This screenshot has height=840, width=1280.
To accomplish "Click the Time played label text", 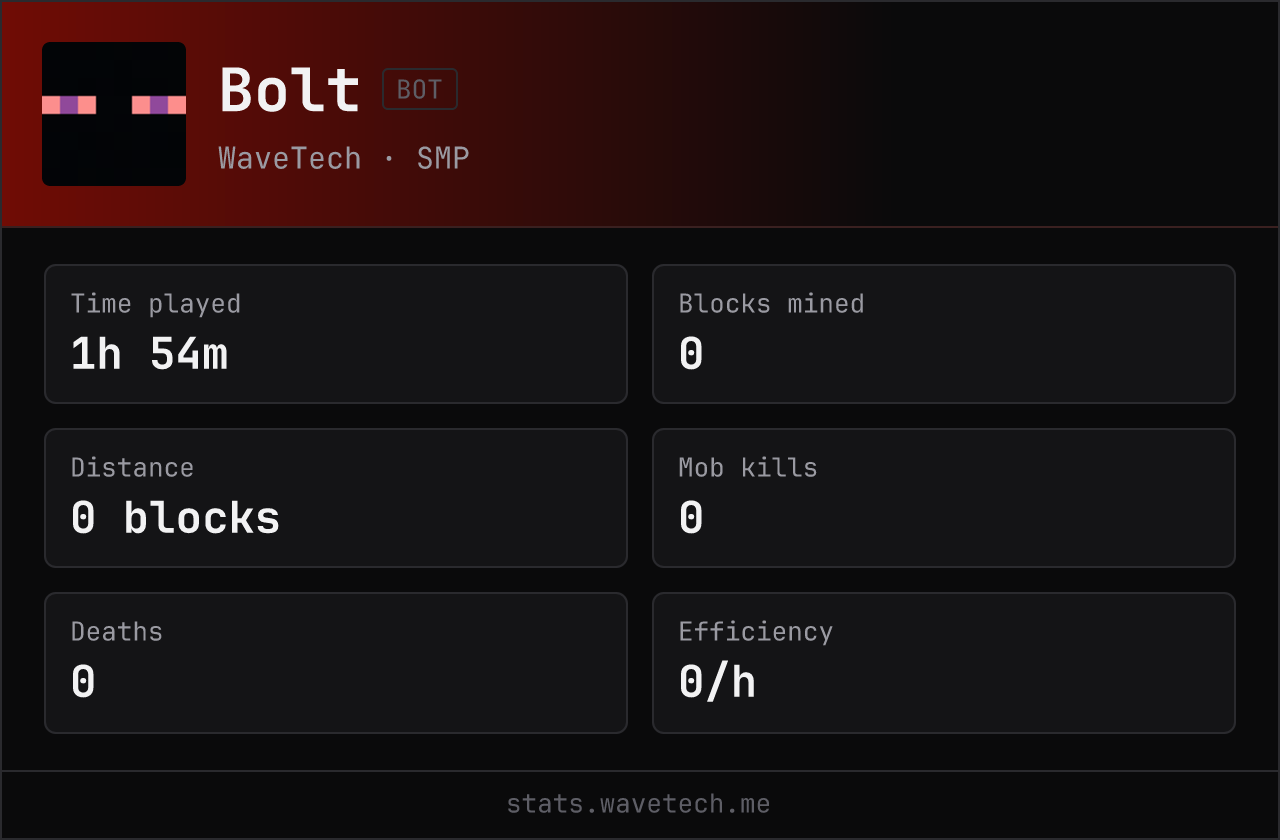I will coord(156,304).
